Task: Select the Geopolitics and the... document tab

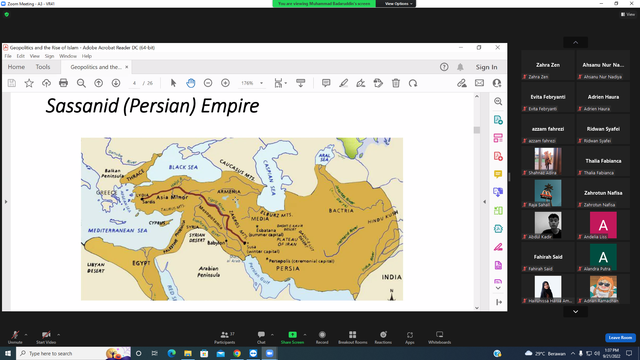Action: [96, 67]
